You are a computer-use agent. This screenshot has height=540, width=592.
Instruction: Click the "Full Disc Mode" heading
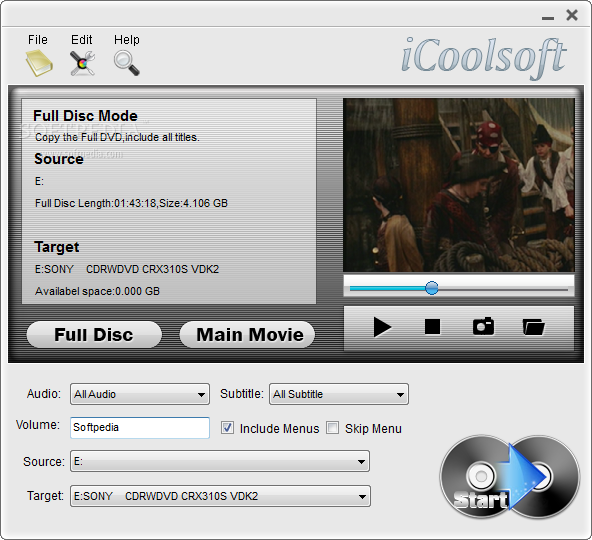pos(85,116)
